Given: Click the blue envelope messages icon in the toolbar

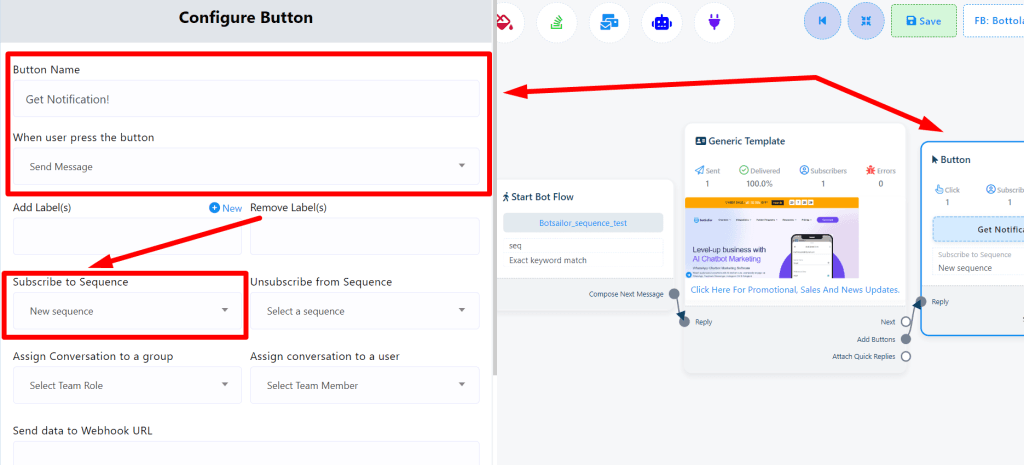Looking at the screenshot, I should click(608, 22).
